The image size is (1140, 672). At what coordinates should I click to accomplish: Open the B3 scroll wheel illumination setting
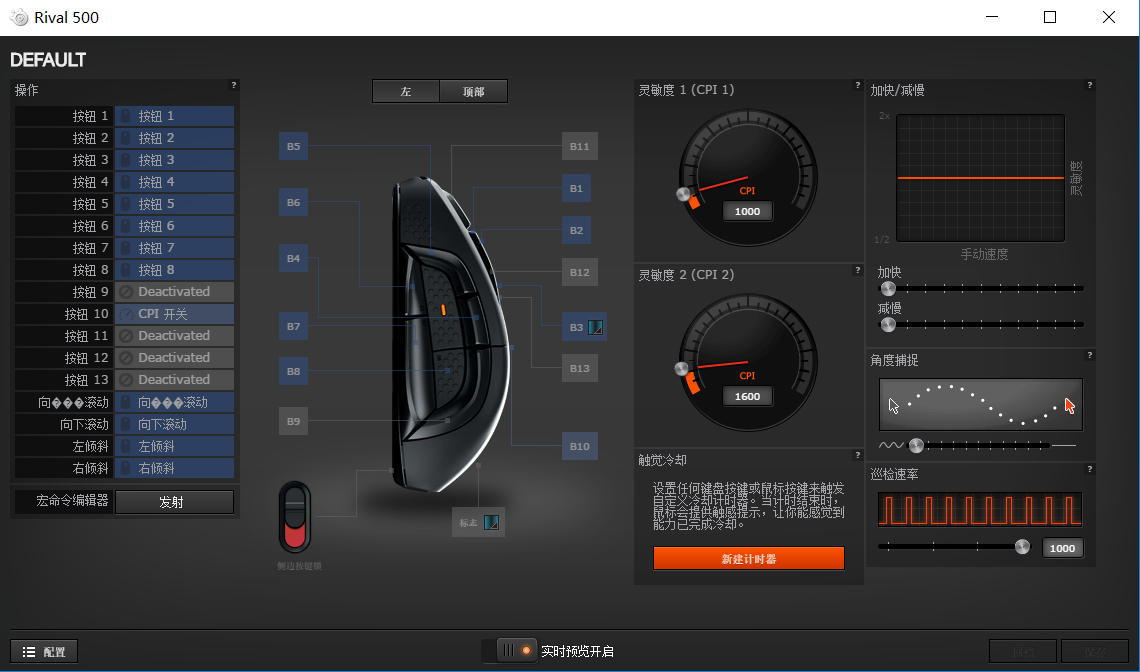(x=595, y=327)
